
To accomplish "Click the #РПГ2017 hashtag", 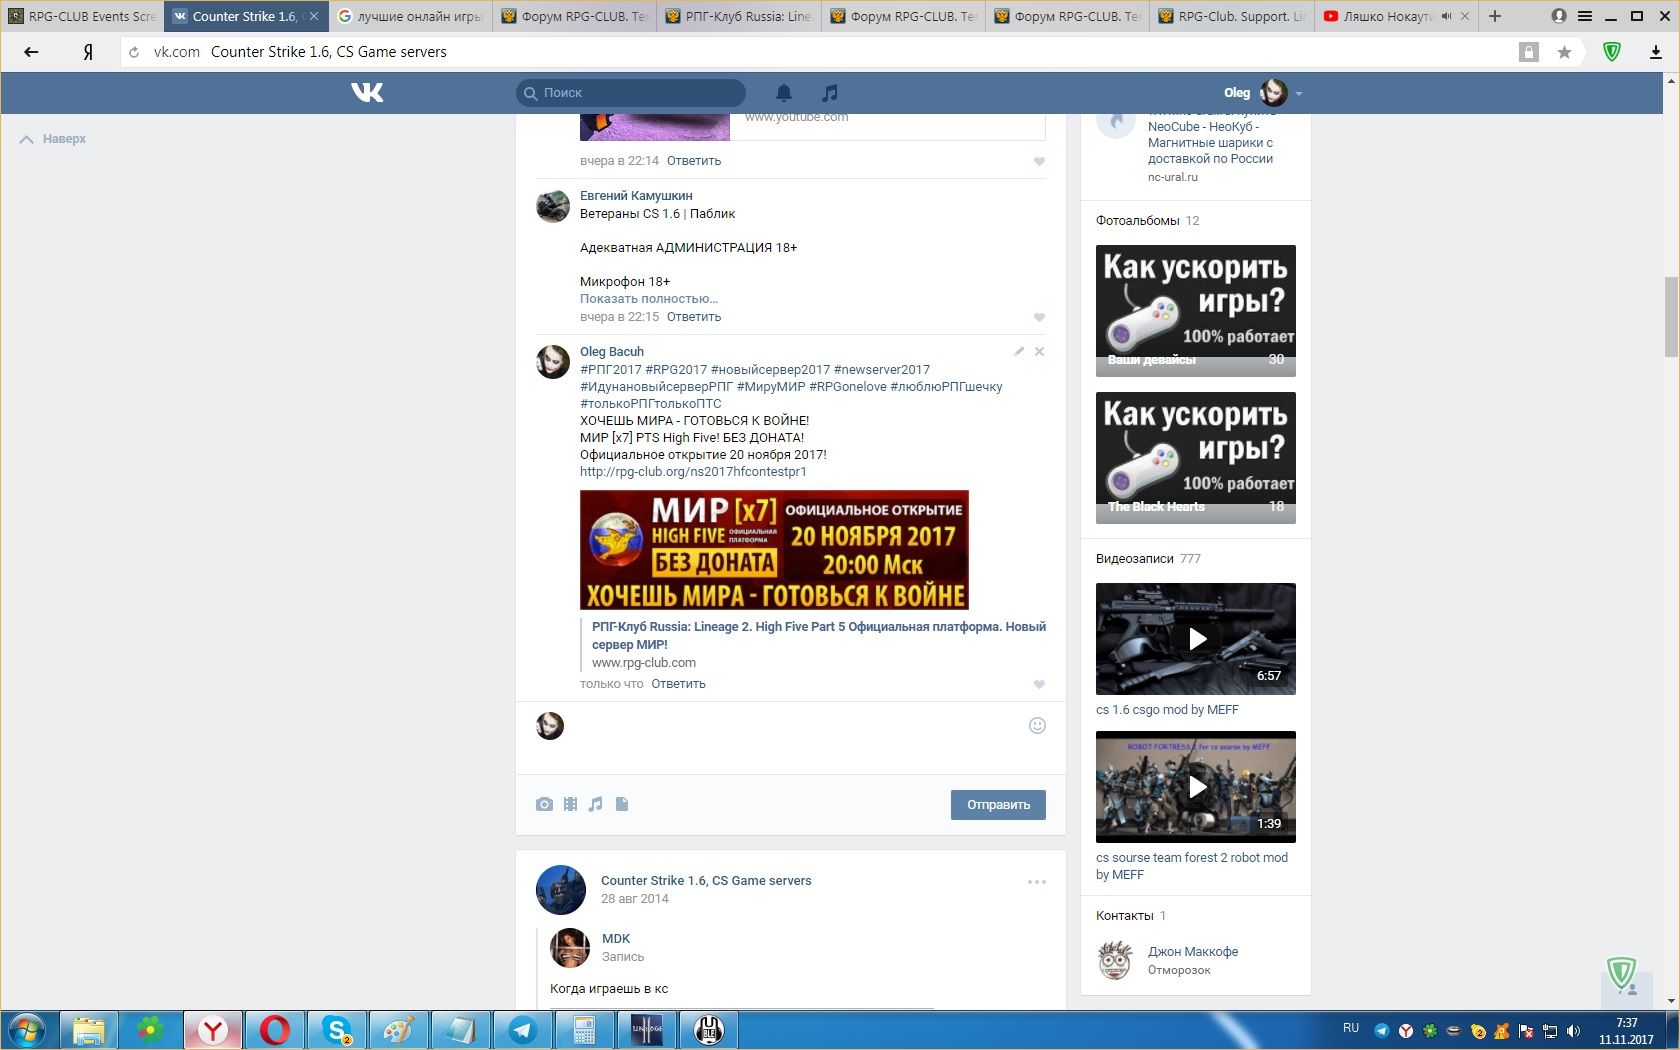I will coord(610,369).
